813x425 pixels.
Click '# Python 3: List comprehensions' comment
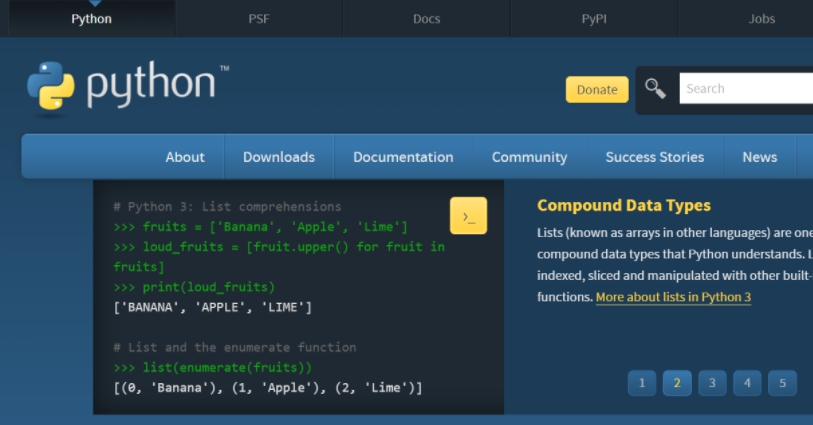pyautogui.click(x=227, y=207)
